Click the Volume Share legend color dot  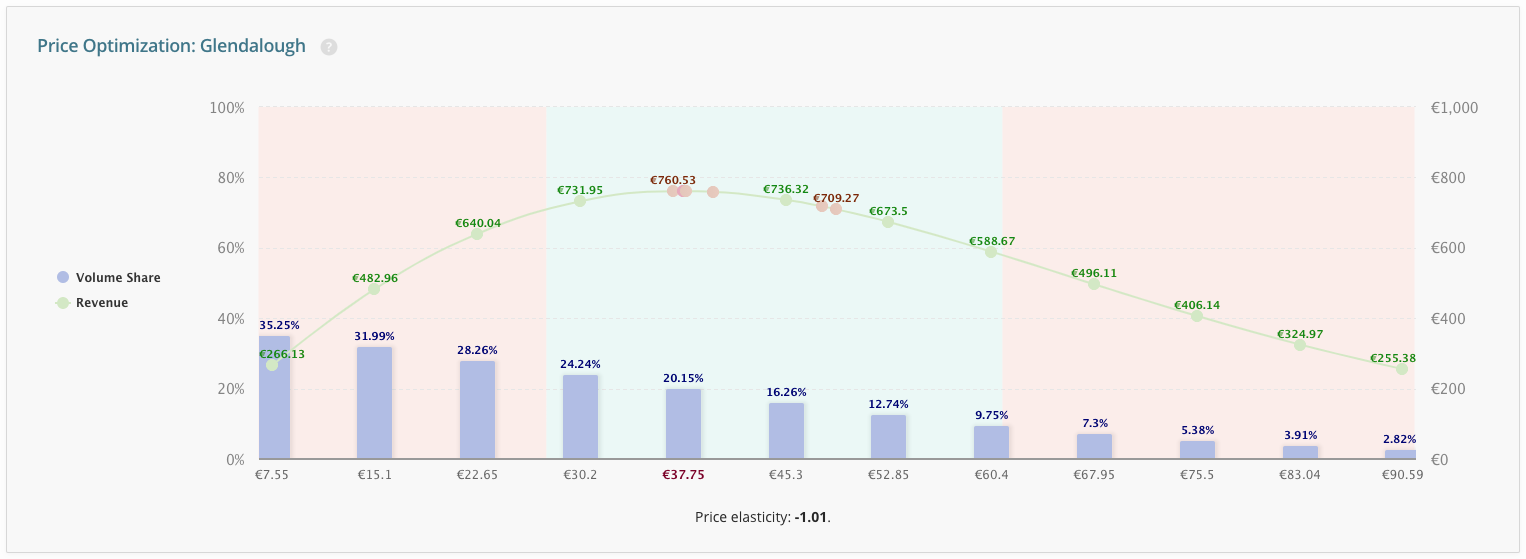coord(63,278)
